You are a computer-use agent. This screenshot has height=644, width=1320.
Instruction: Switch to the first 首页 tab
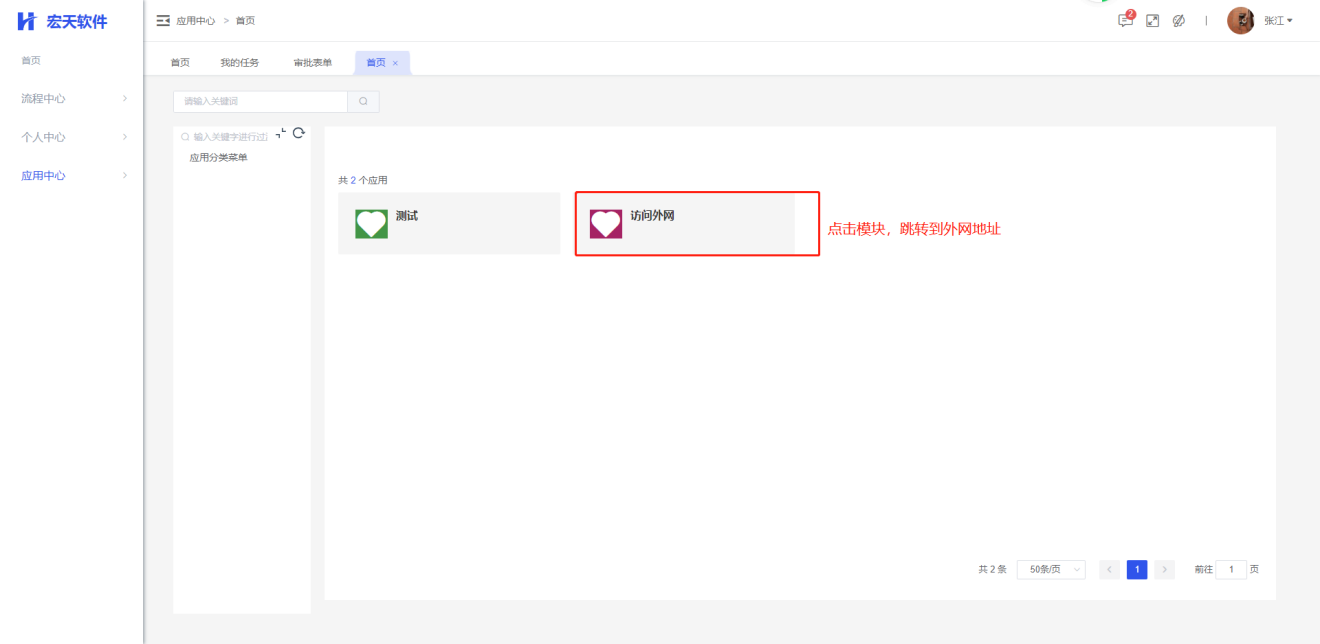point(180,63)
